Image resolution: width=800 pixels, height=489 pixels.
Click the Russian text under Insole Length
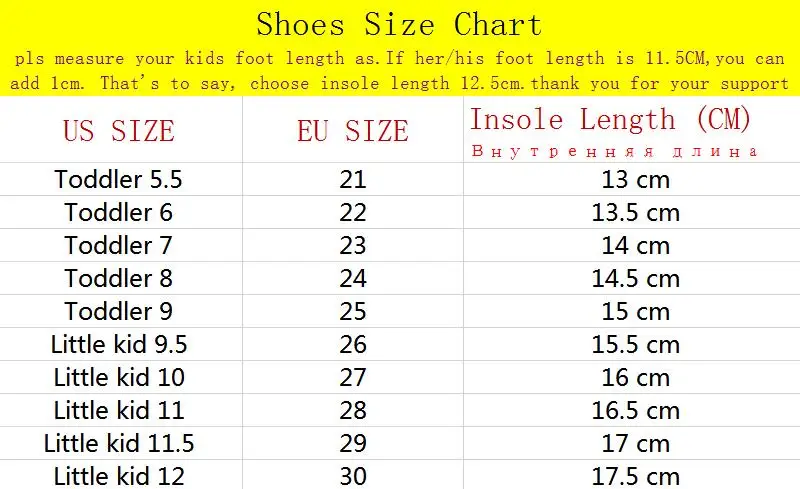(614, 152)
